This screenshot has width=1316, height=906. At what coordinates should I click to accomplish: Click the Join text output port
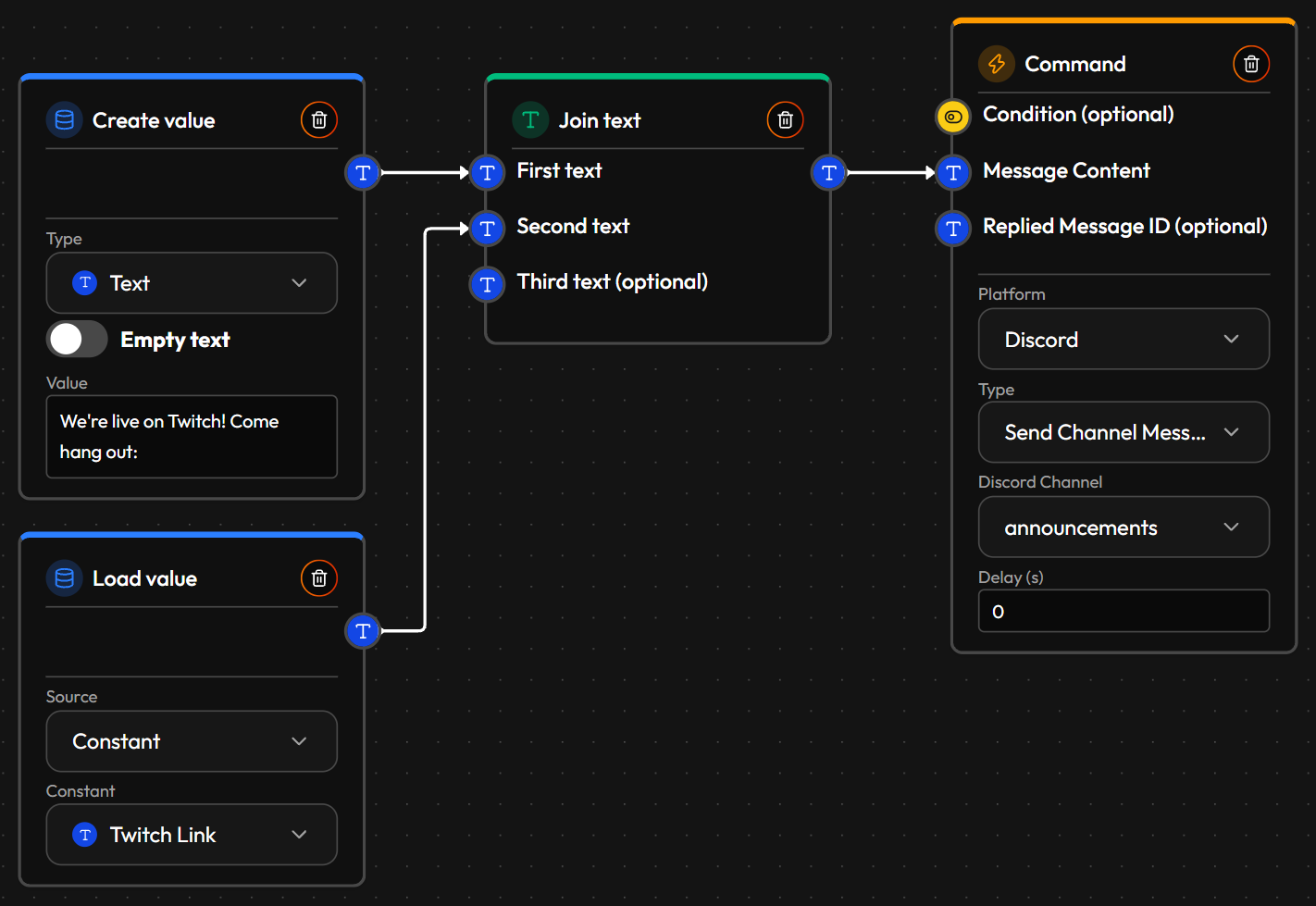[x=829, y=173]
